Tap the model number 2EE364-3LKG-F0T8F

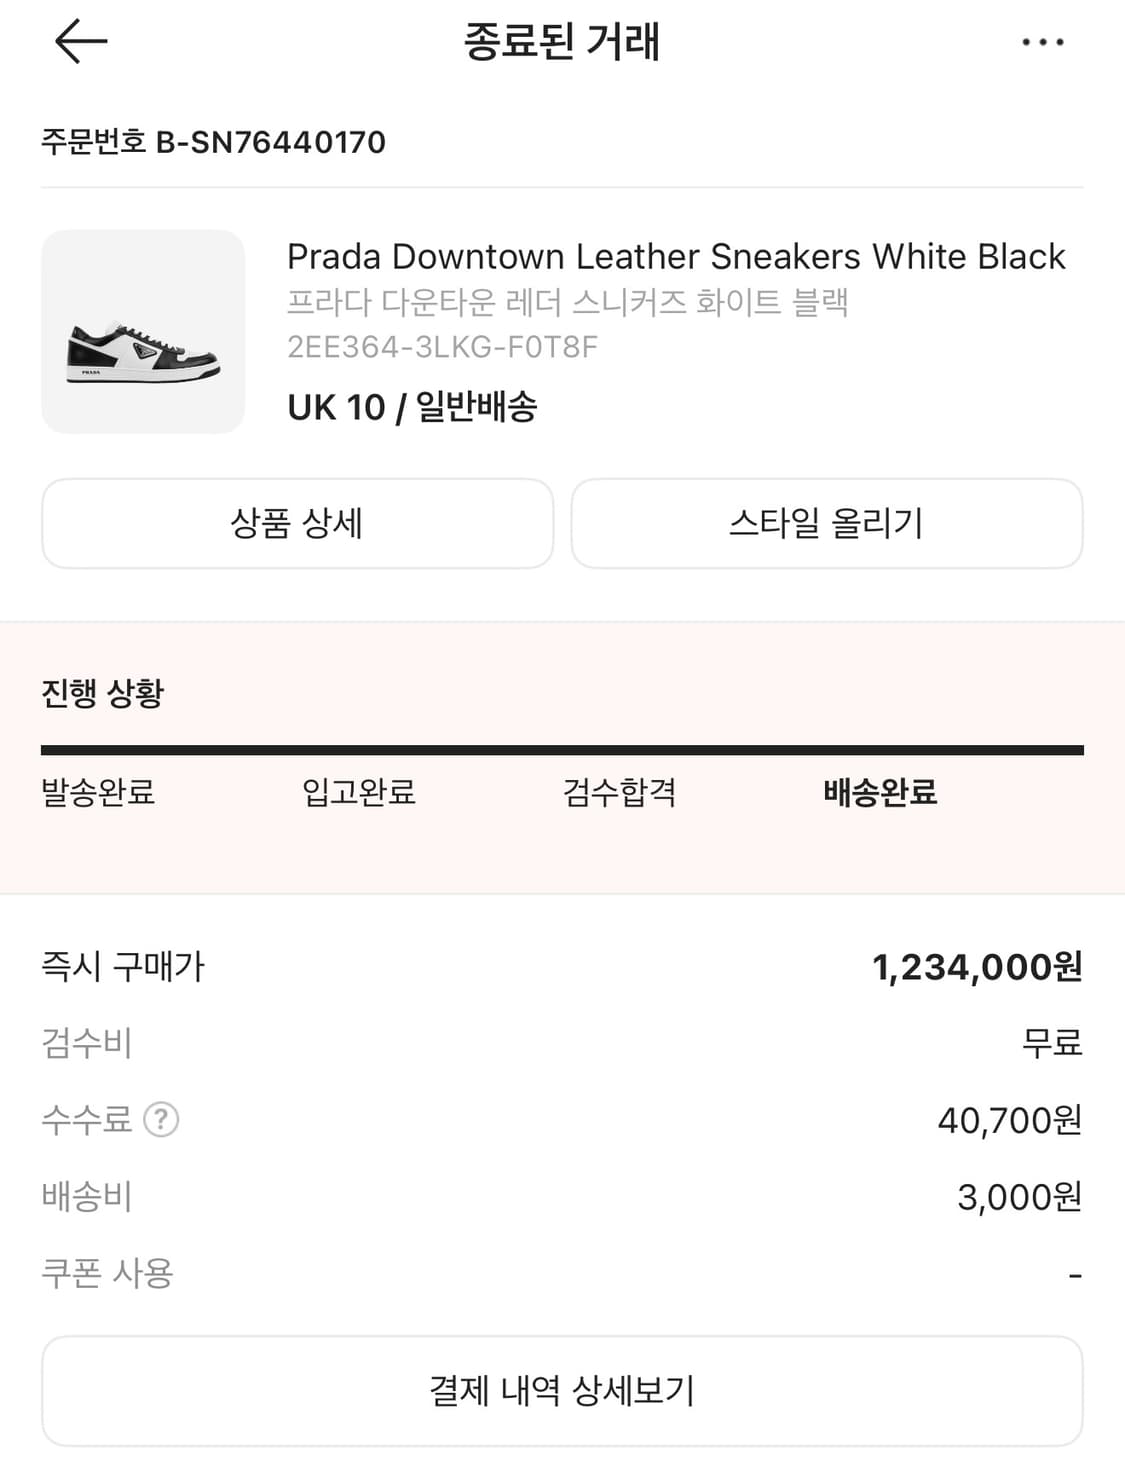pos(442,347)
